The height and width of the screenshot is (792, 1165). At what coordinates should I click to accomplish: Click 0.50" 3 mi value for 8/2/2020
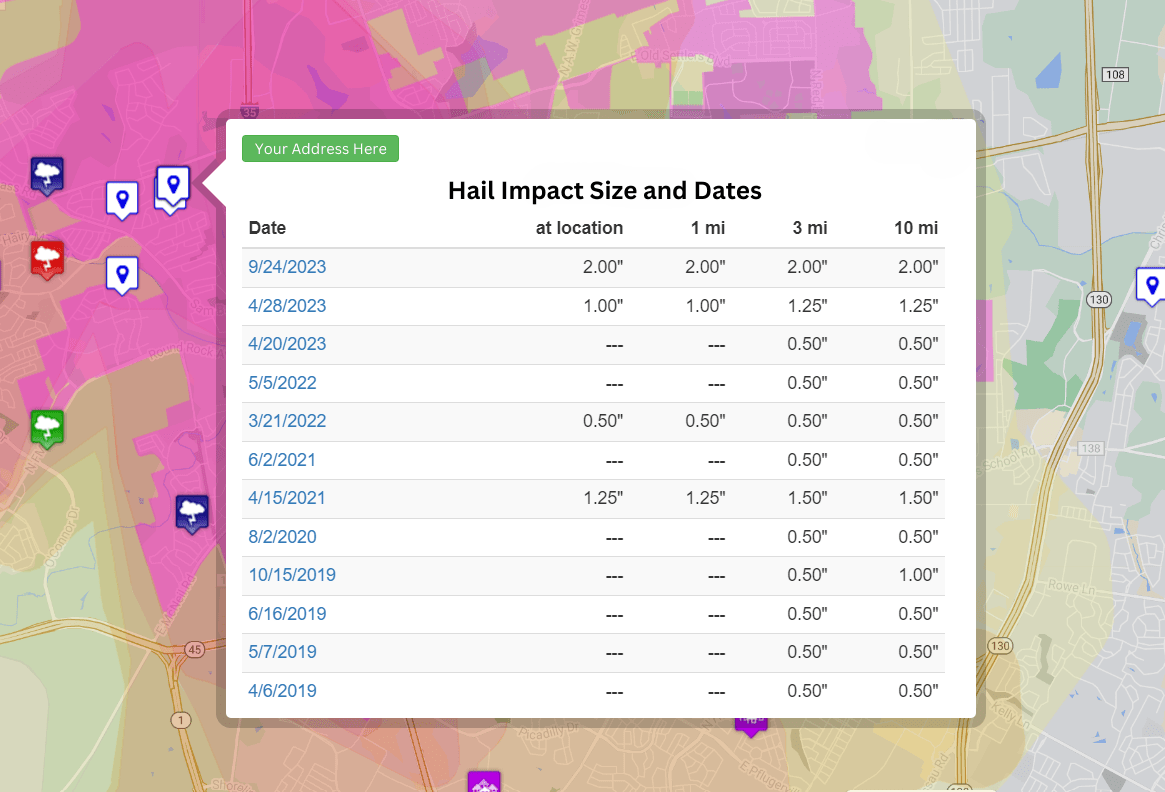(x=808, y=536)
